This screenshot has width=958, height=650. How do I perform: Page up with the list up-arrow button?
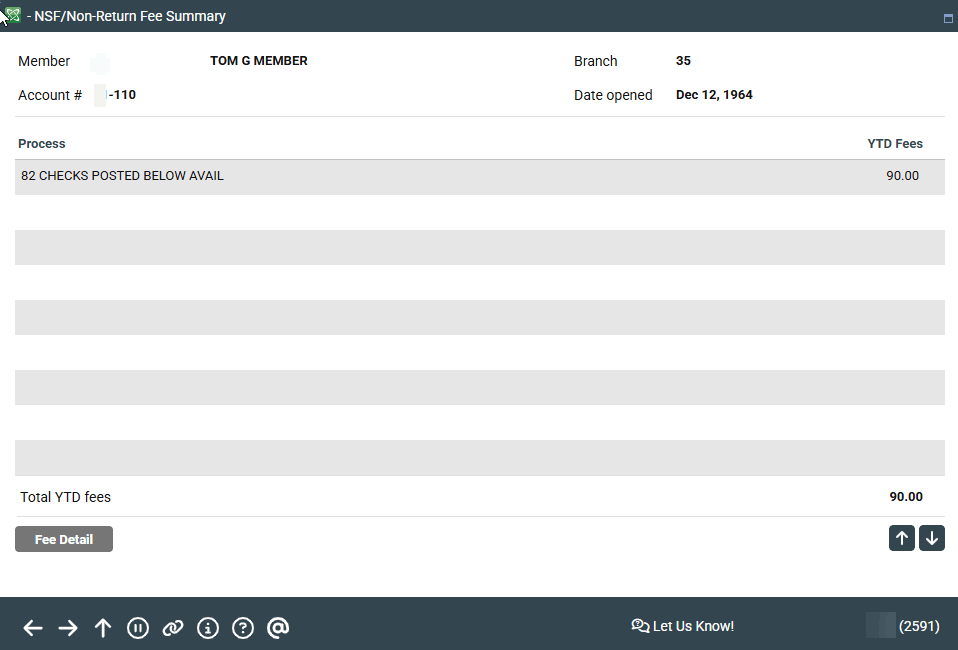[902, 538]
